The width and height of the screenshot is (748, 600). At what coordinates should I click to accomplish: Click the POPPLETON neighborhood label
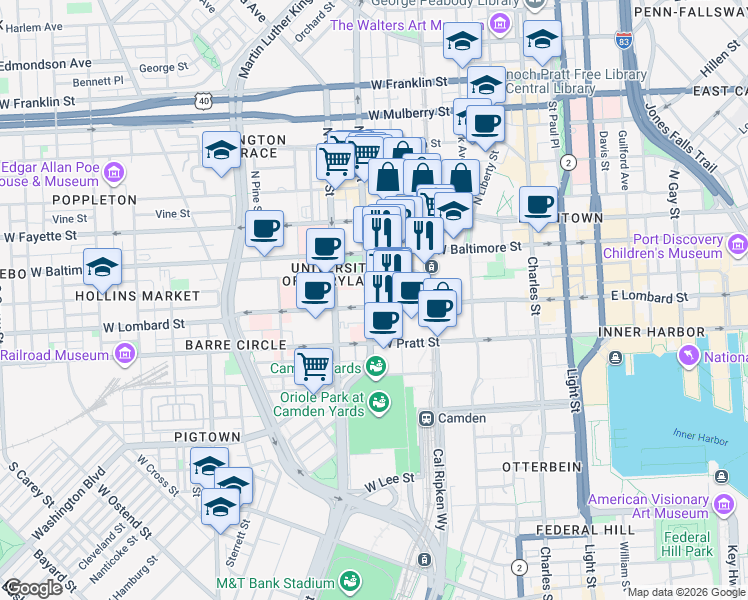point(94,199)
